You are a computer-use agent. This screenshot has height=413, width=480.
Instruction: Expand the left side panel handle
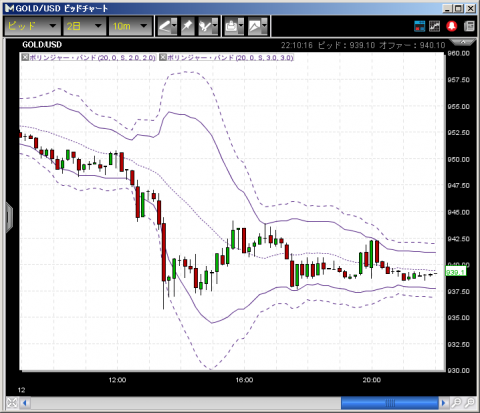point(9,217)
